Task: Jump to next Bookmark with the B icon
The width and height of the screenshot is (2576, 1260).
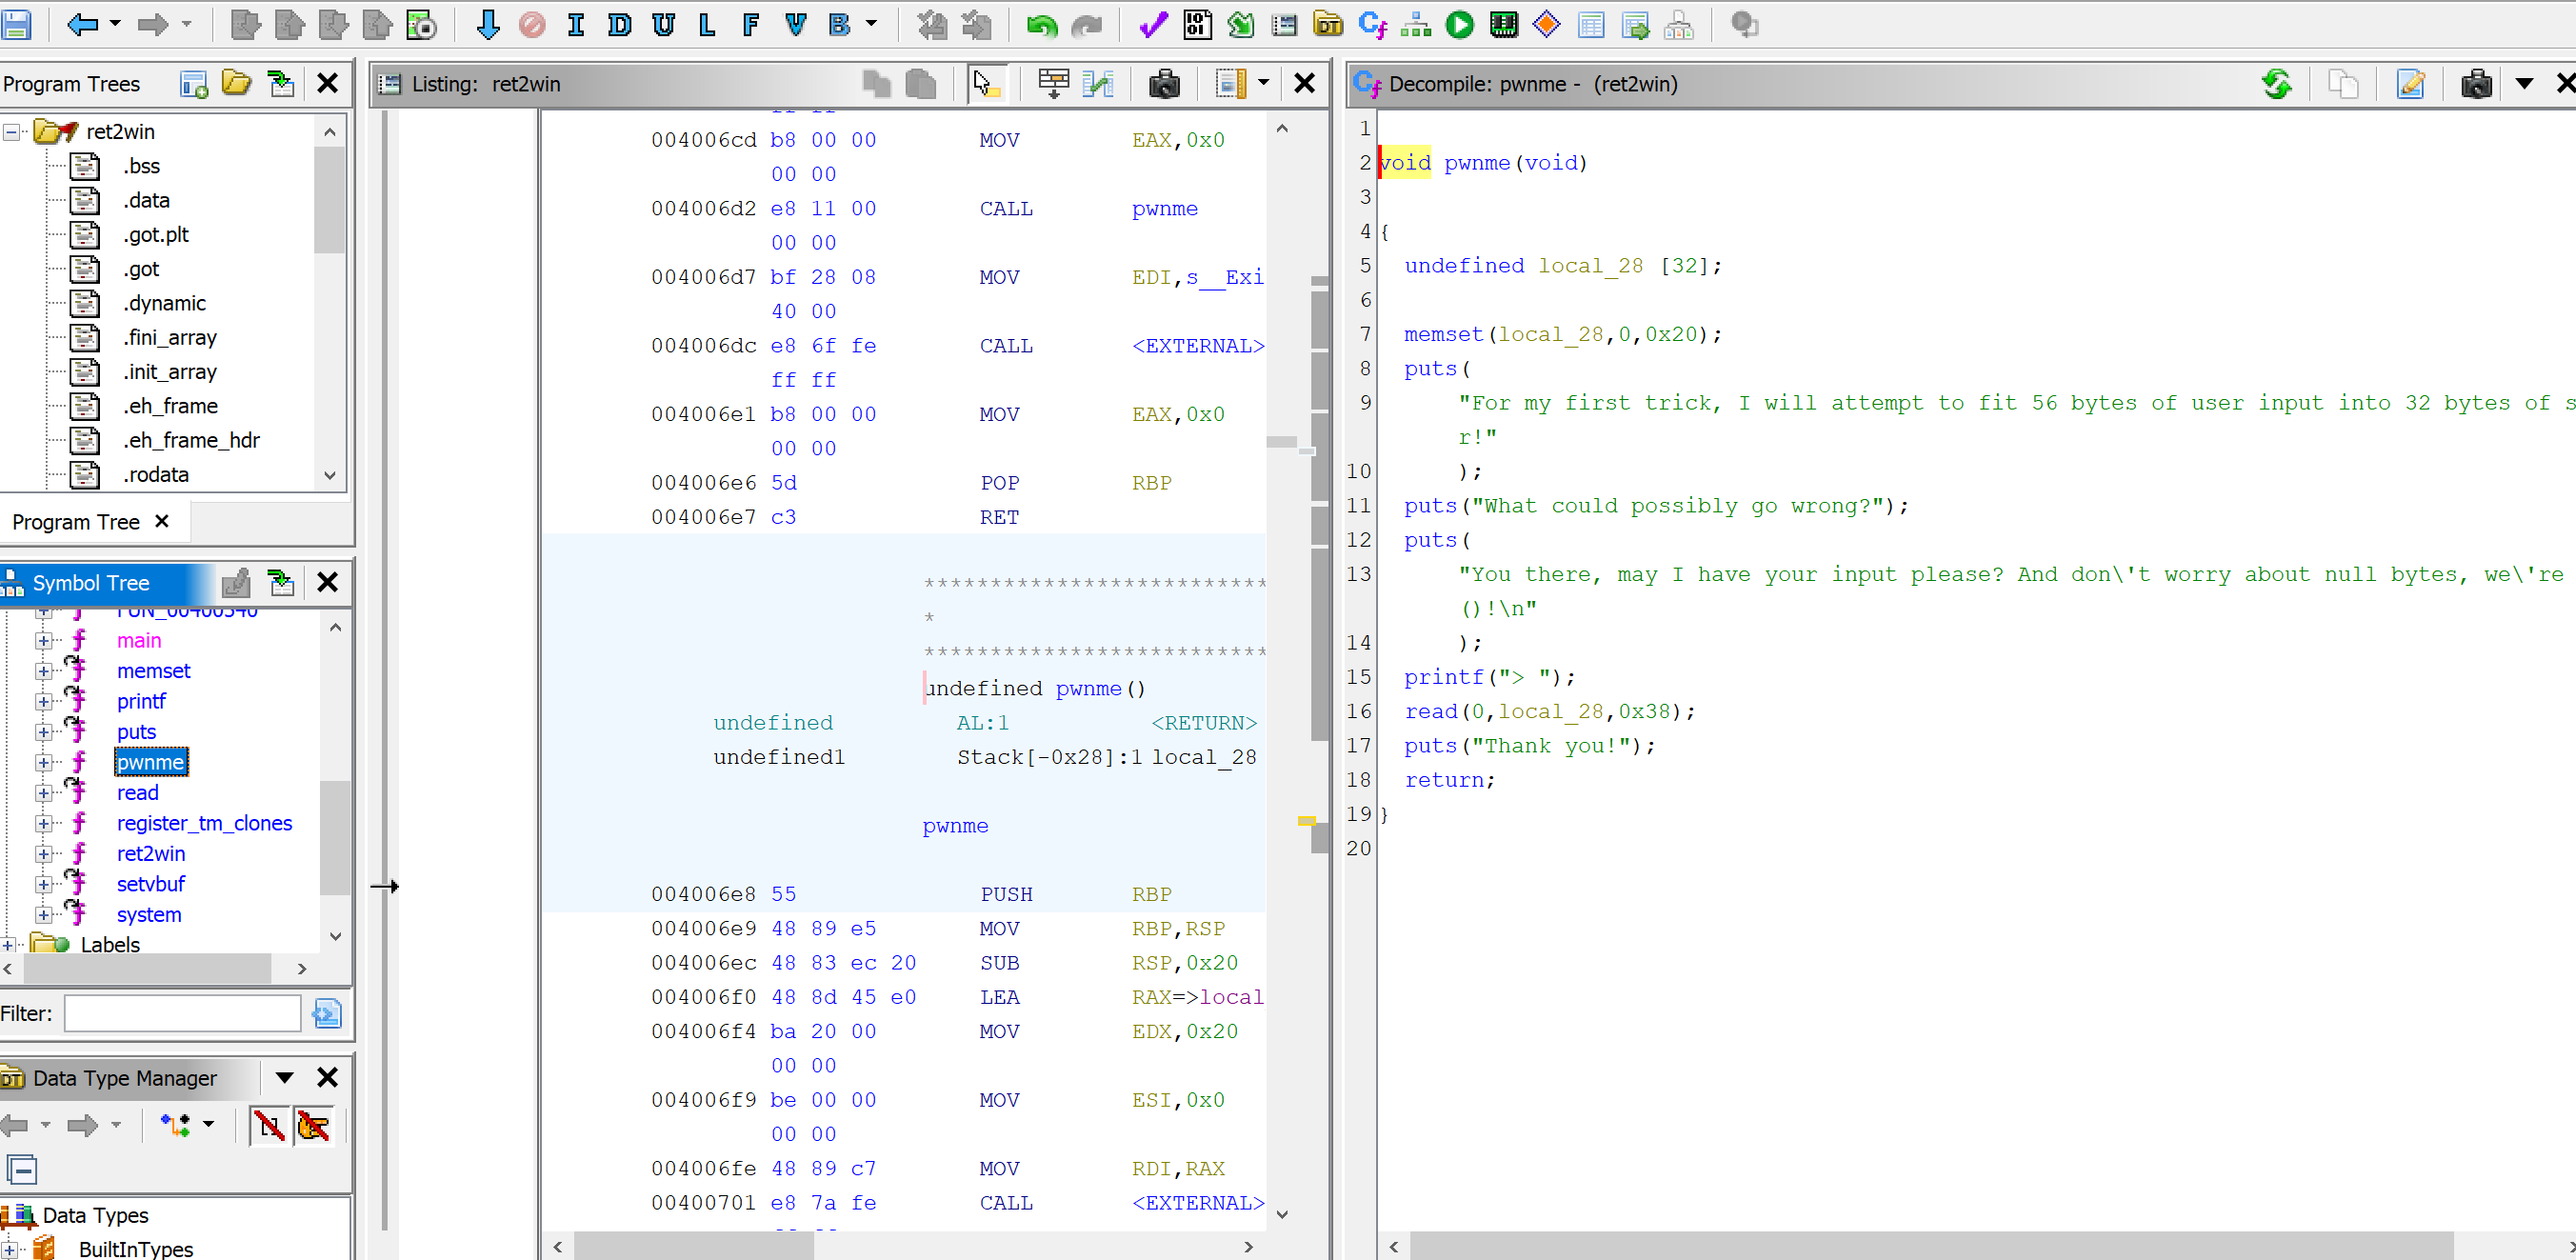Action: pos(839,25)
